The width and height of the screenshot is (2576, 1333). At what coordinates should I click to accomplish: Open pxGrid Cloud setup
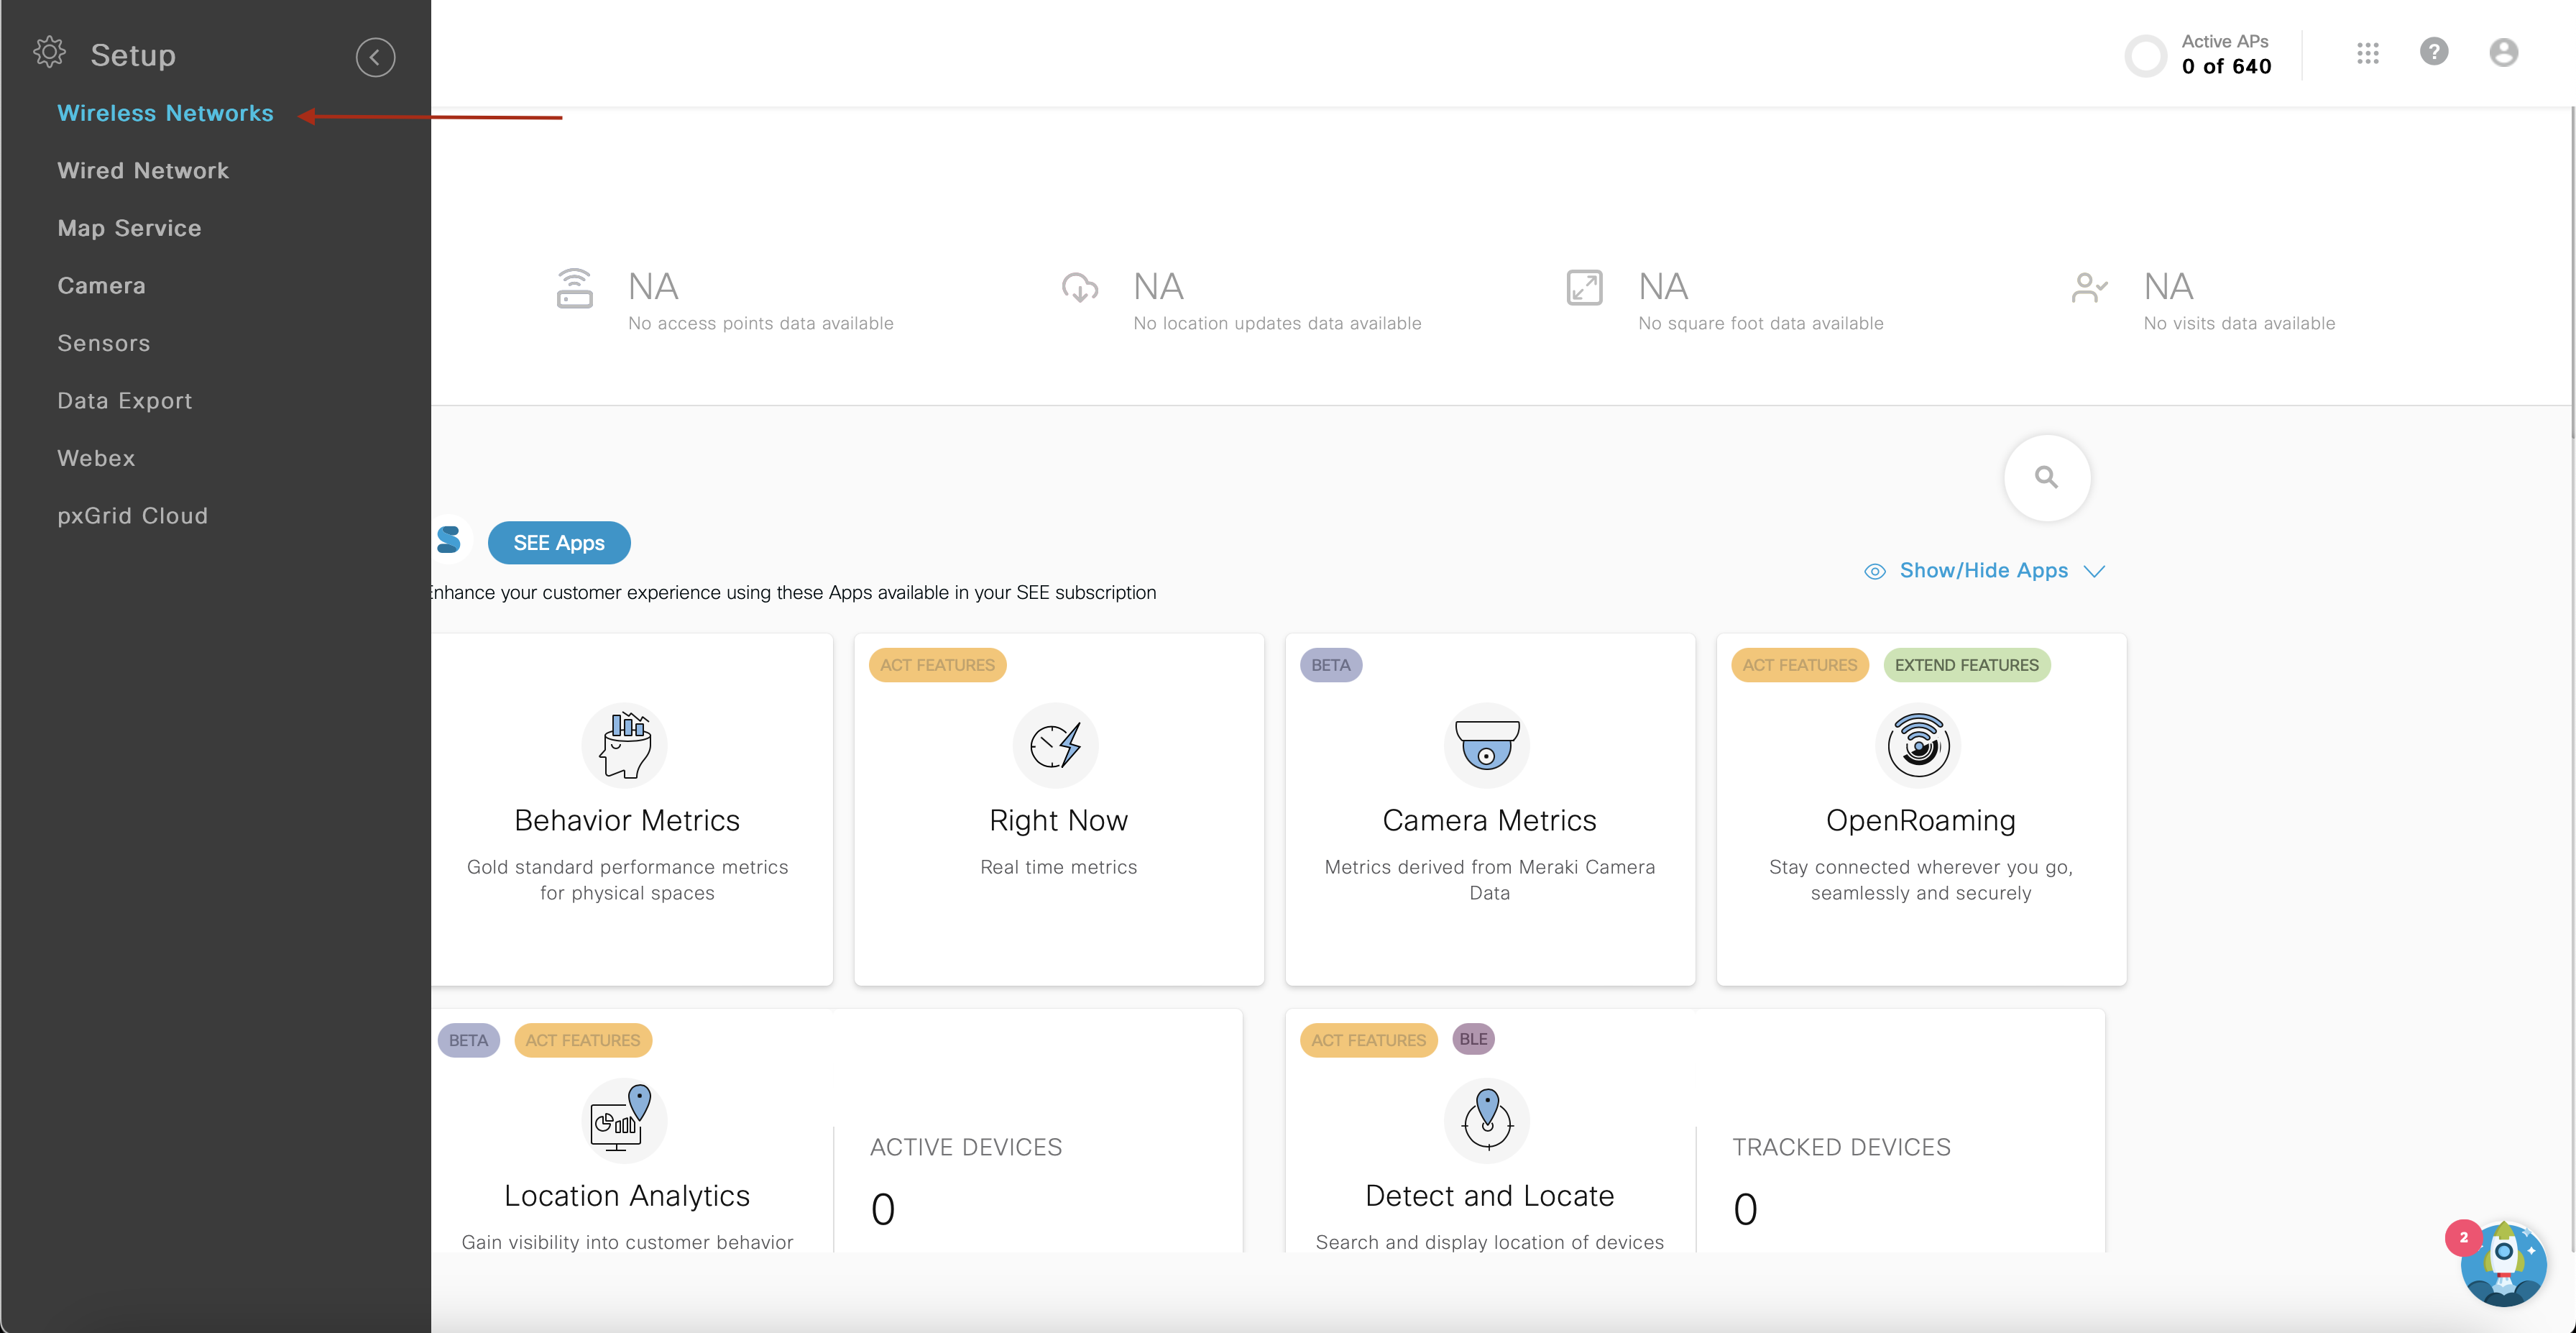[x=133, y=516]
